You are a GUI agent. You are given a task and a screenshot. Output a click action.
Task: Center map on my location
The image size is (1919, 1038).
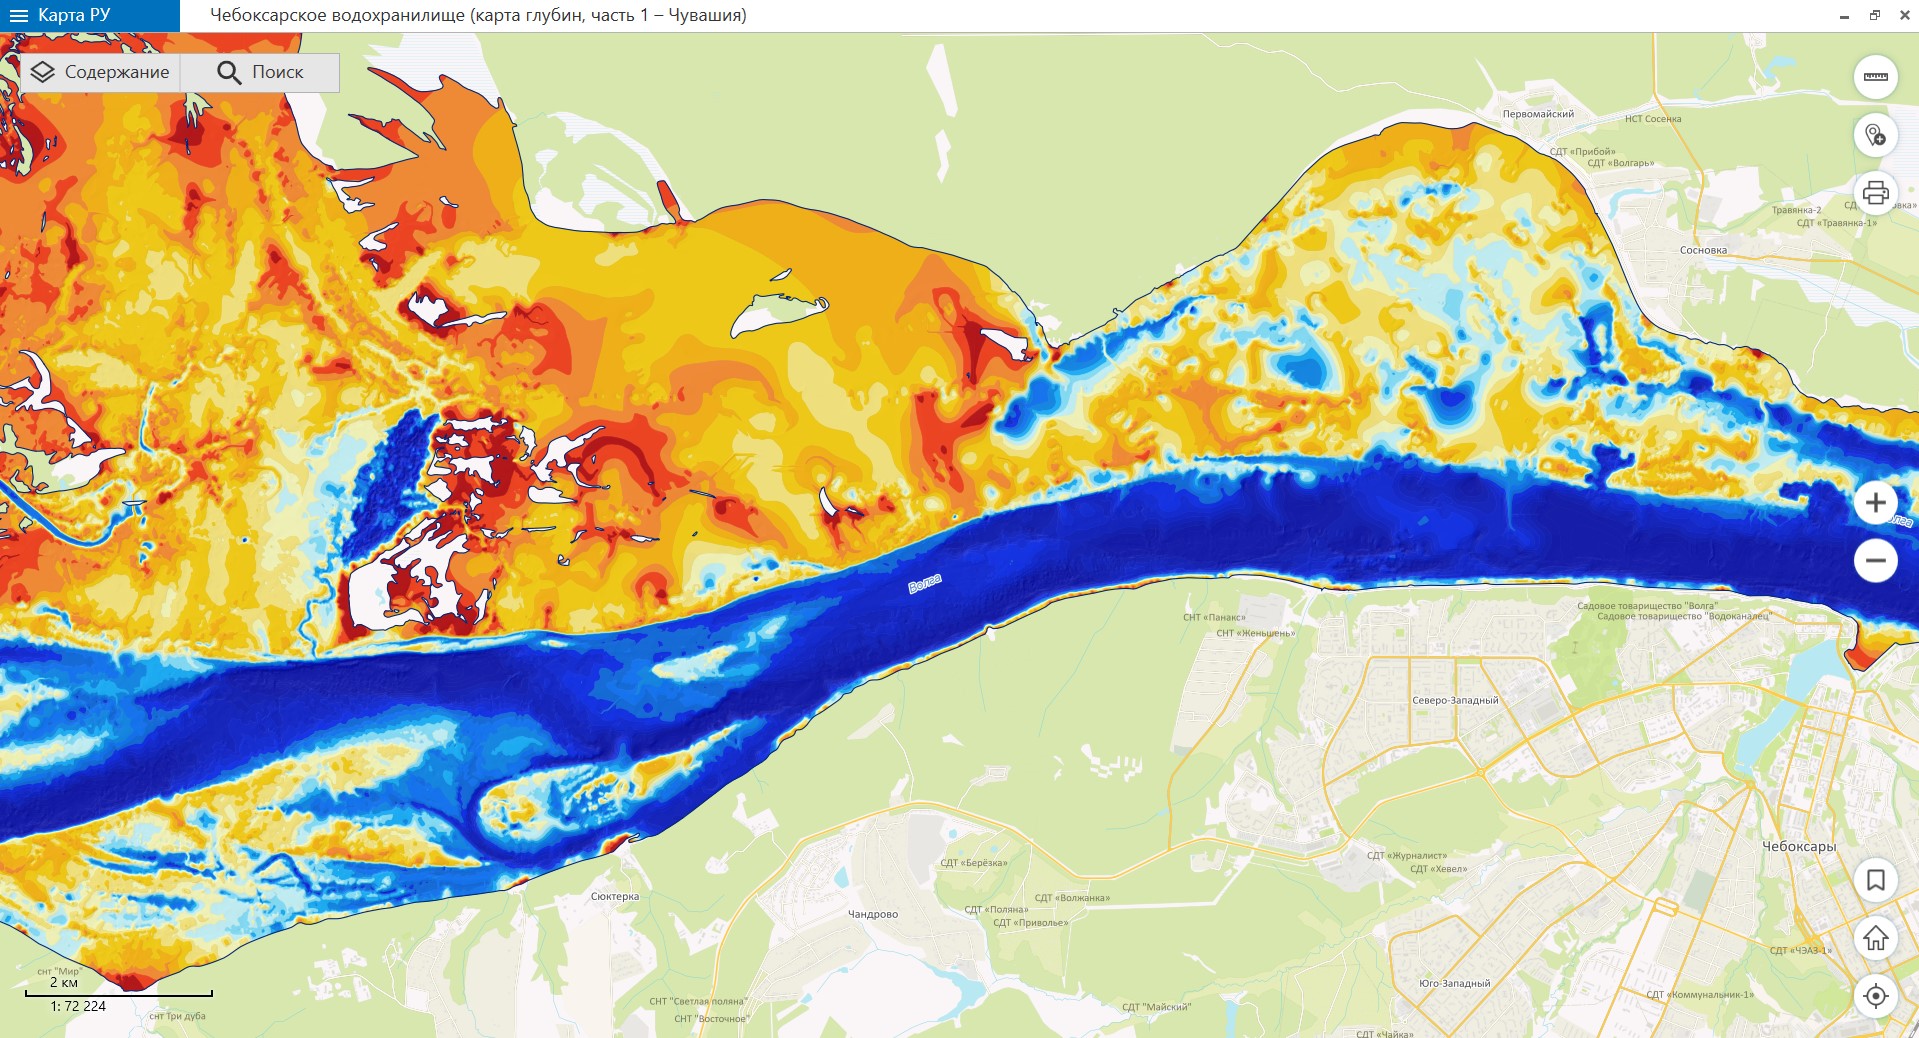tap(1875, 996)
